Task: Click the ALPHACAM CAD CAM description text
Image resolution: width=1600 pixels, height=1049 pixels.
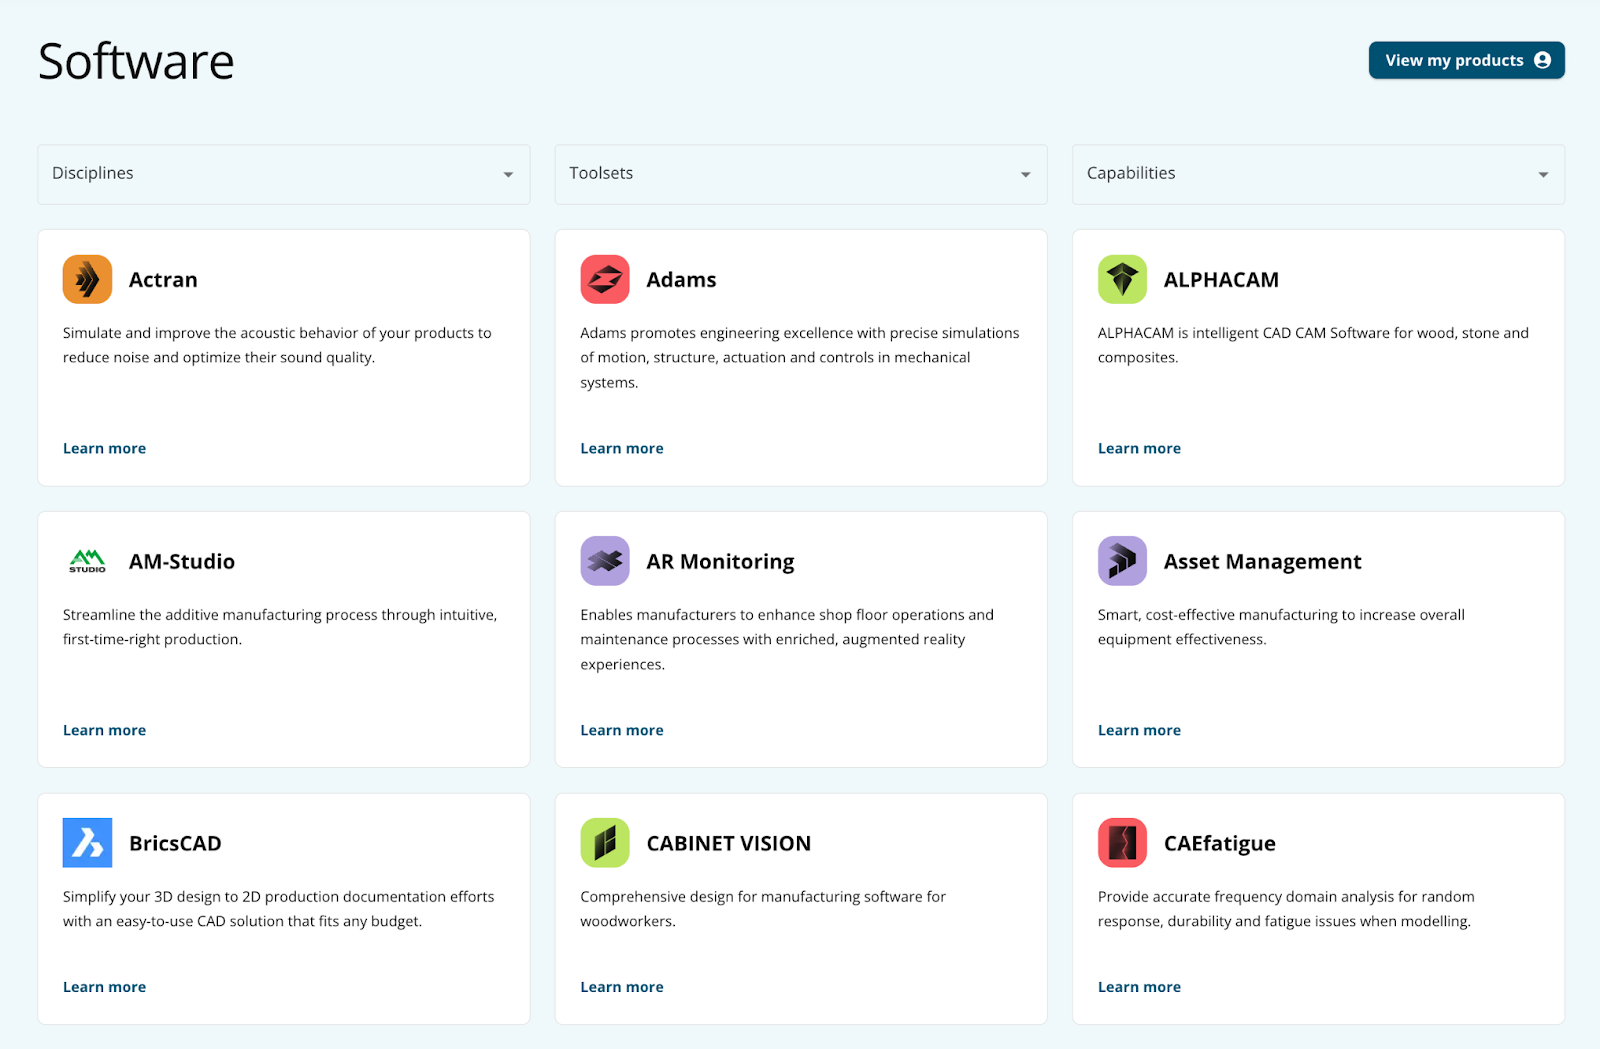Action: (1313, 345)
